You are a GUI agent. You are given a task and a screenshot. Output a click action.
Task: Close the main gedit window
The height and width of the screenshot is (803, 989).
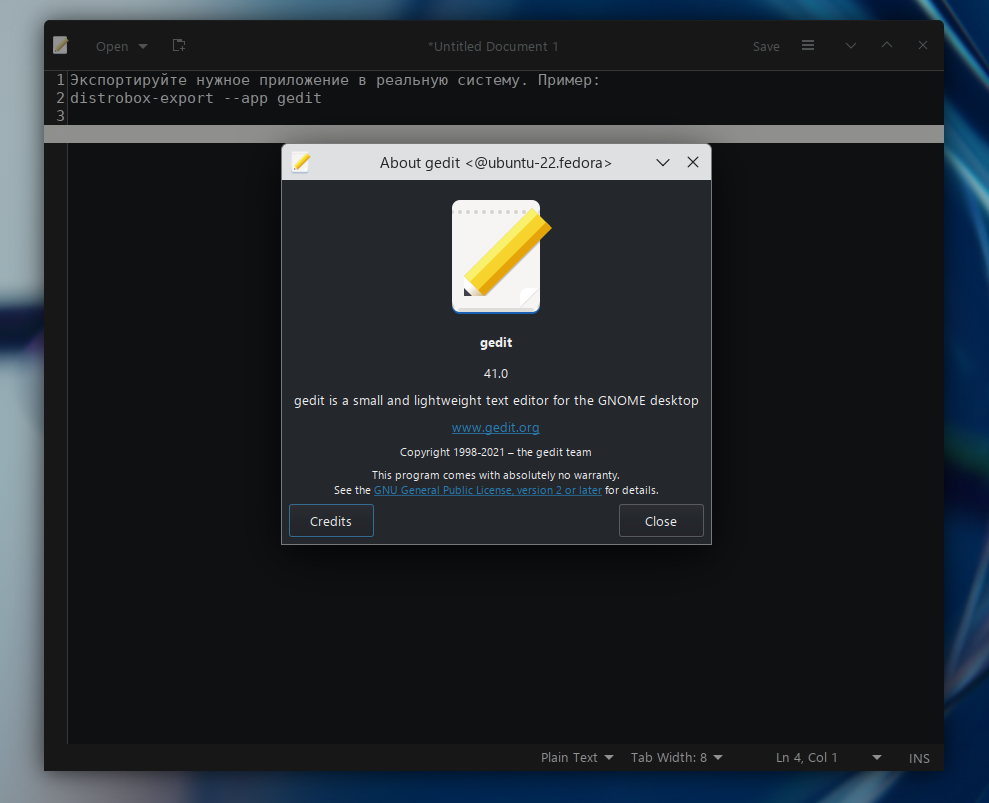(x=923, y=45)
